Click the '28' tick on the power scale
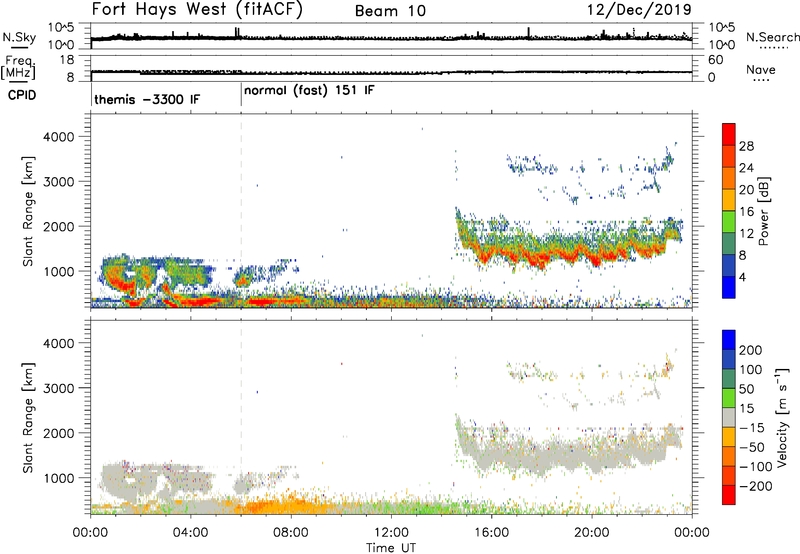The width and height of the screenshot is (800, 554). pyautogui.click(x=746, y=146)
